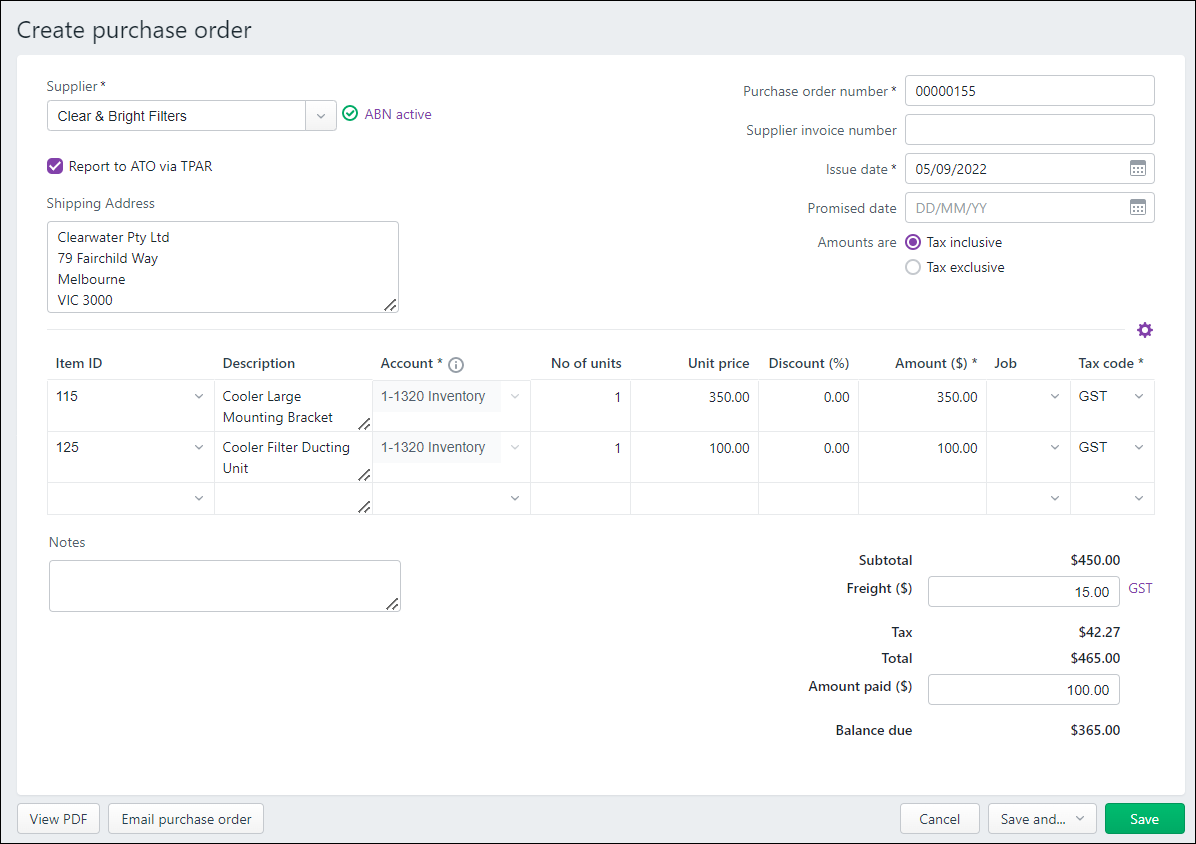Open the Promised date calendar picker
Image resolution: width=1196 pixels, height=844 pixels.
(x=1138, y=207)
